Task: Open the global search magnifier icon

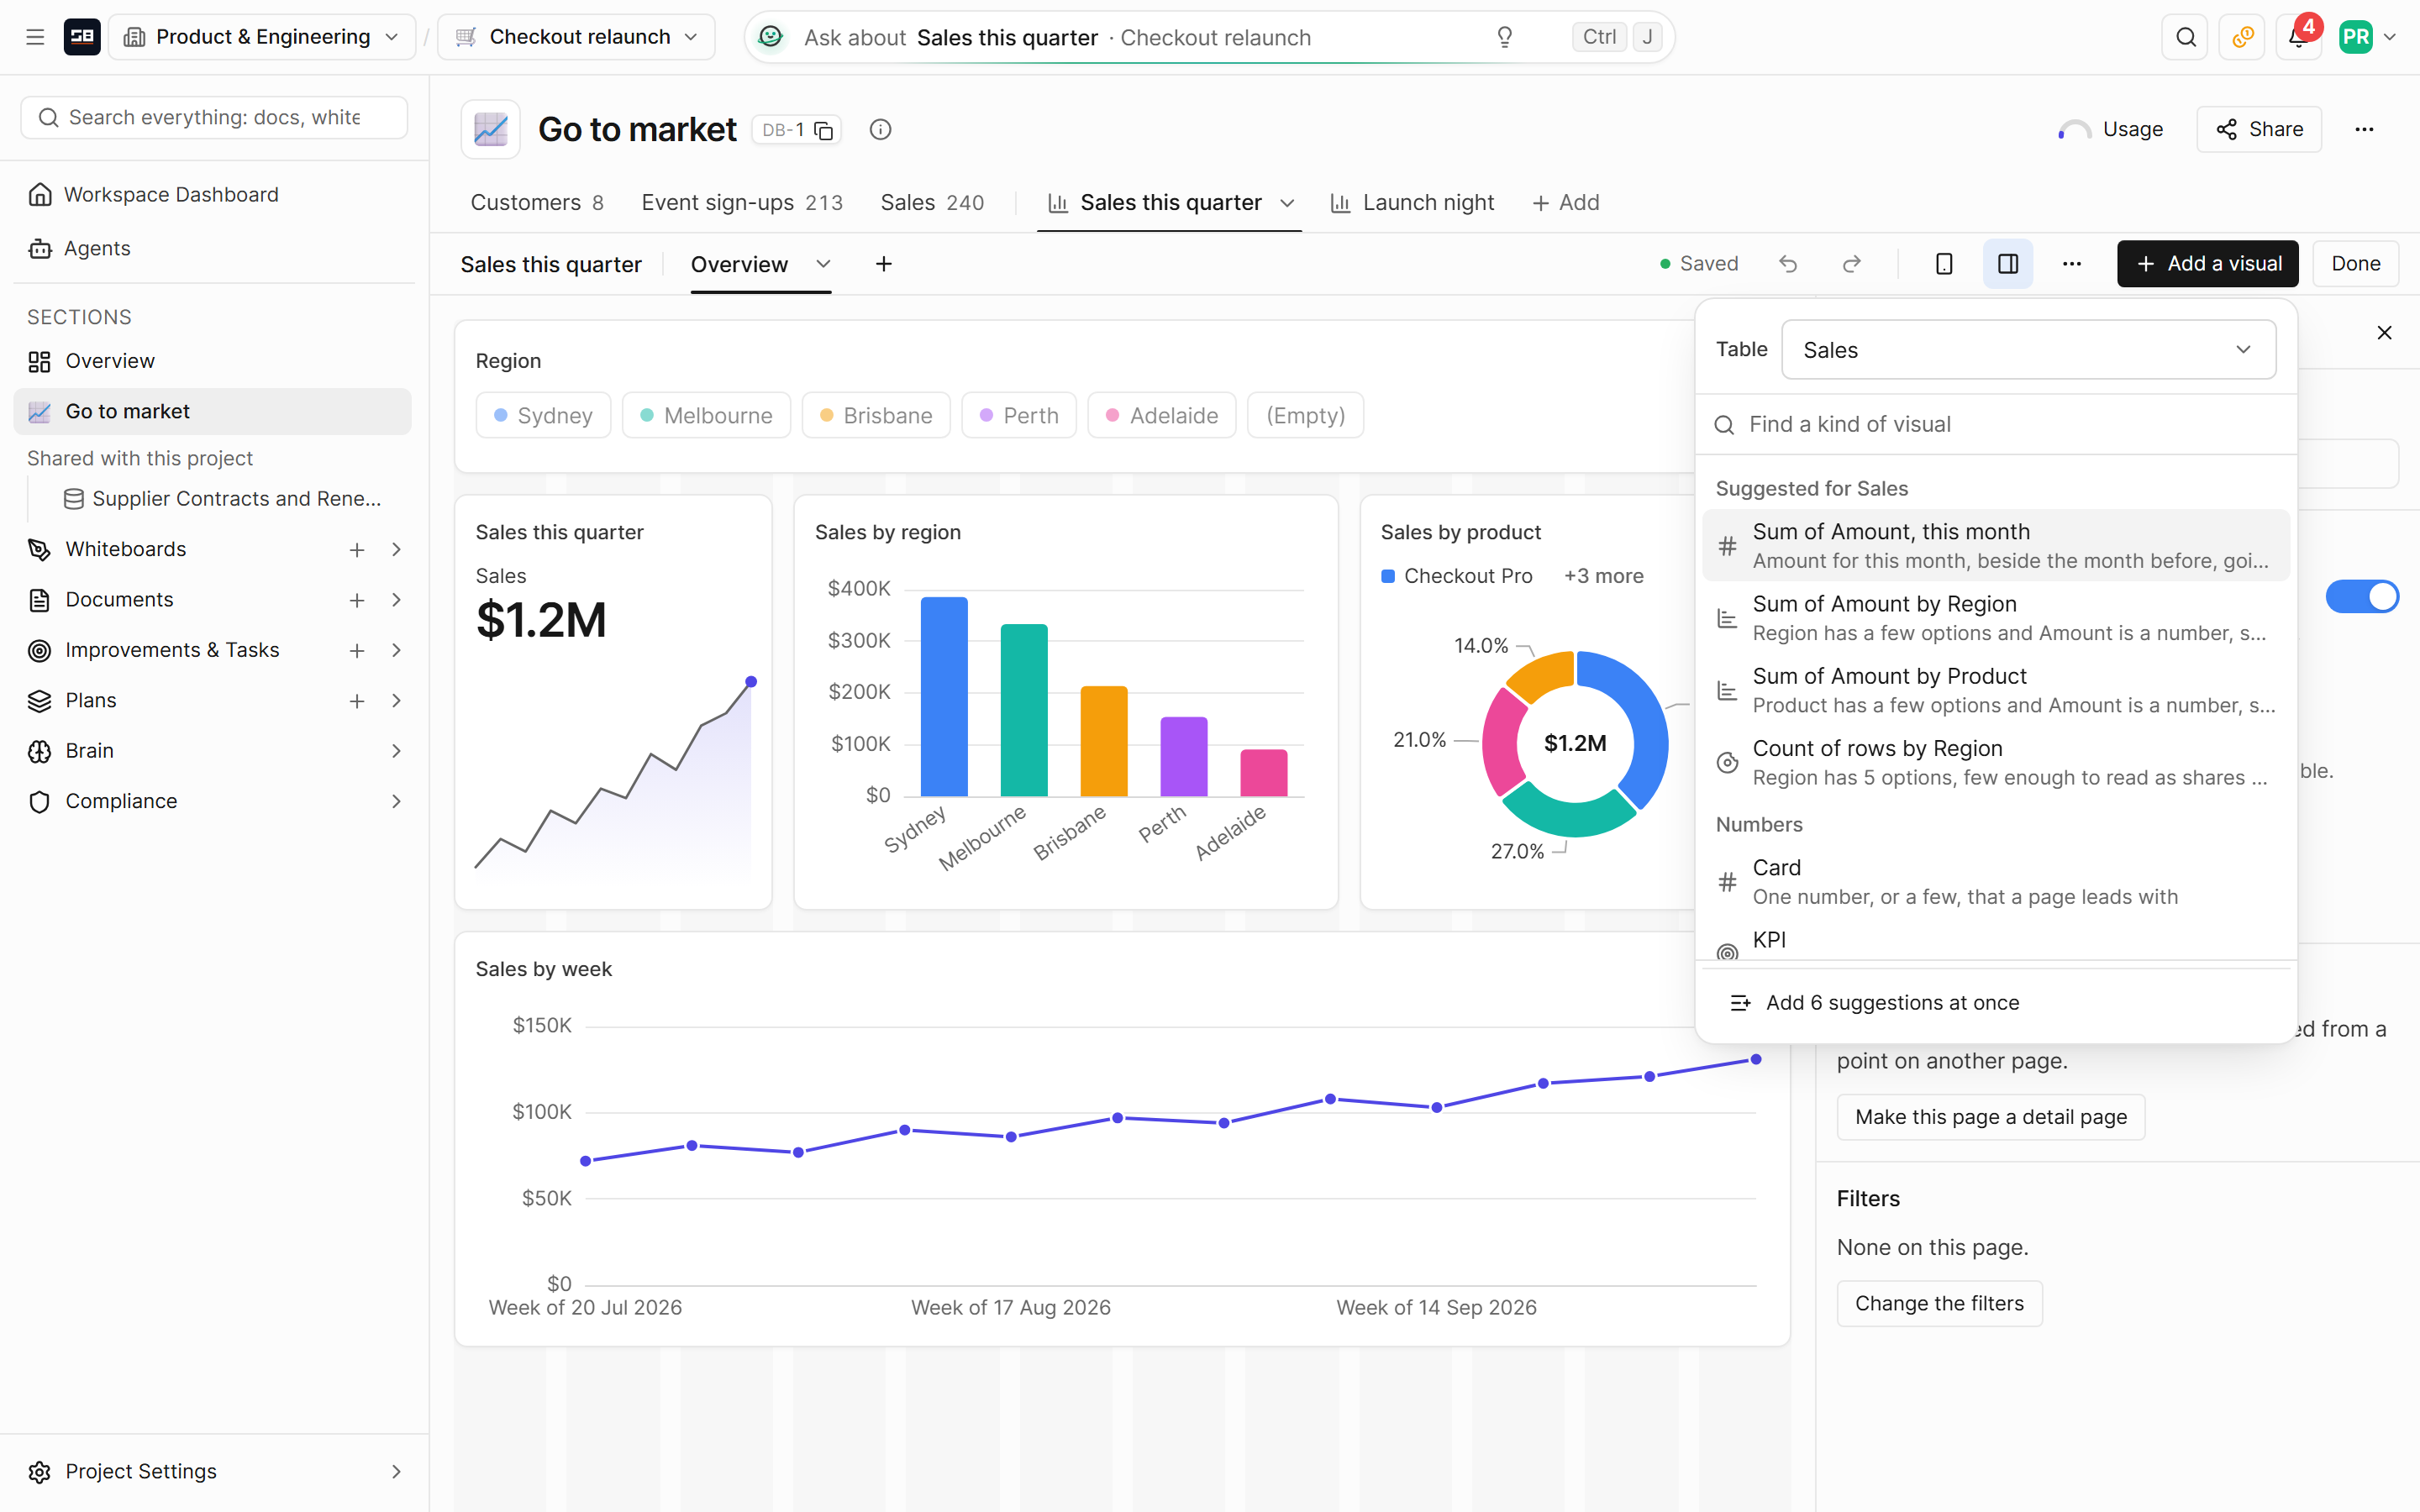Action: (2185, 37)
